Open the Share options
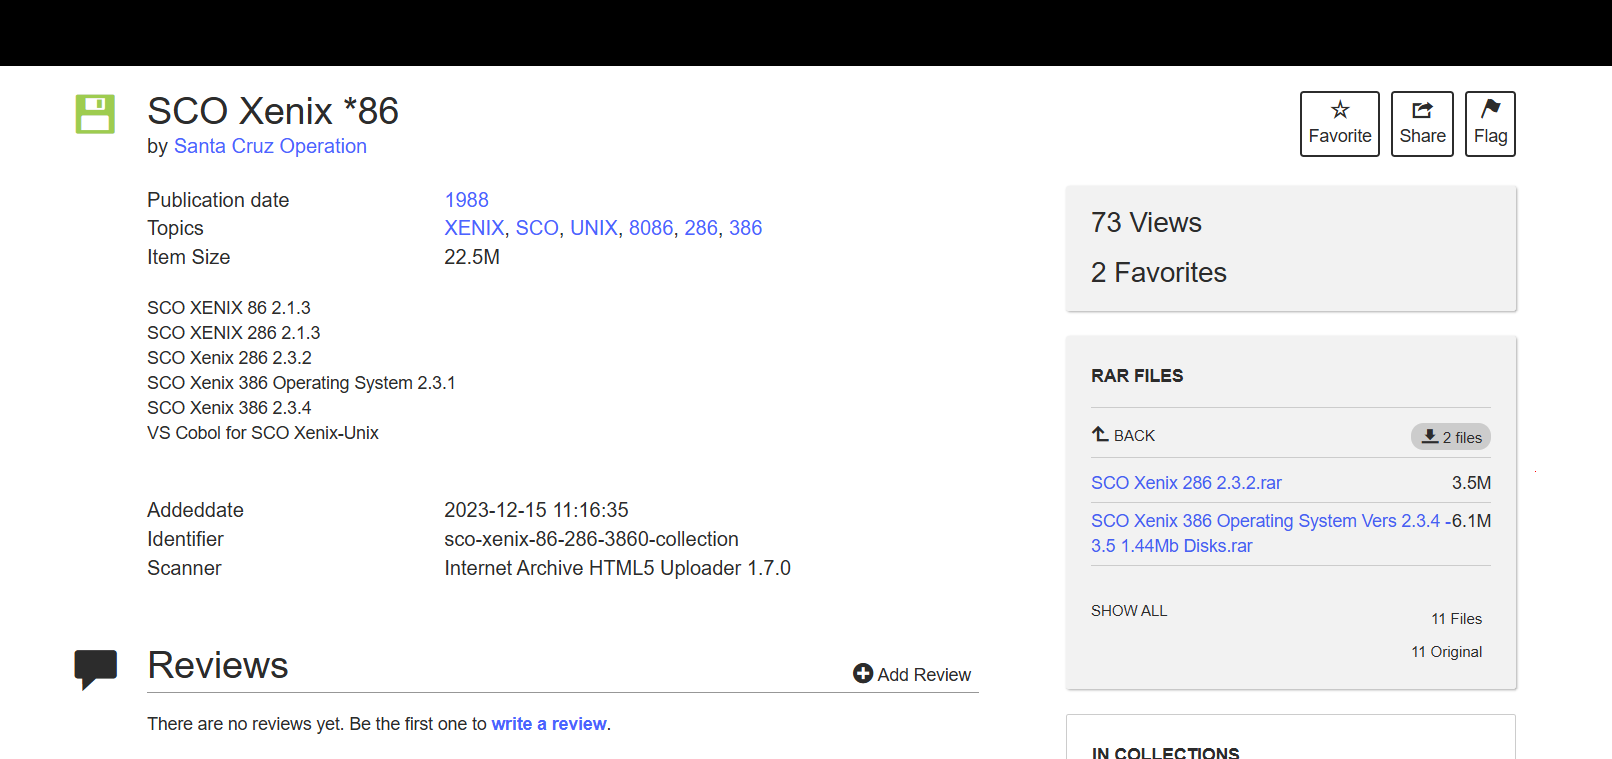Viewport: 1612px width, 759px height. pyautogui.click(x=1422, y=124)
